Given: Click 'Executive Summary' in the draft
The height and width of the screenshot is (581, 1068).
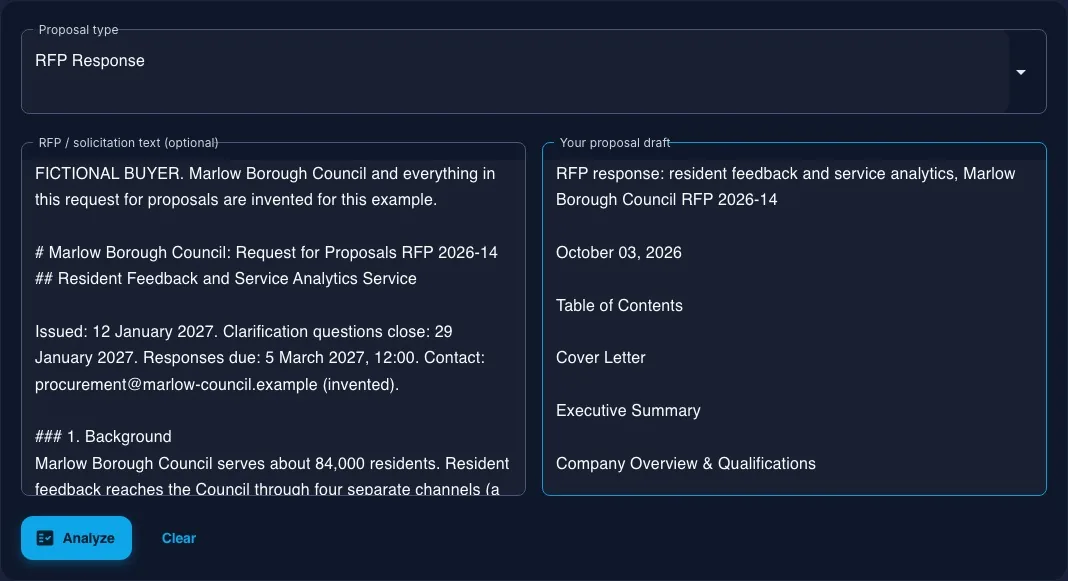Looking at the screenshot, I should pyautogui.click(x=628, y=411).
